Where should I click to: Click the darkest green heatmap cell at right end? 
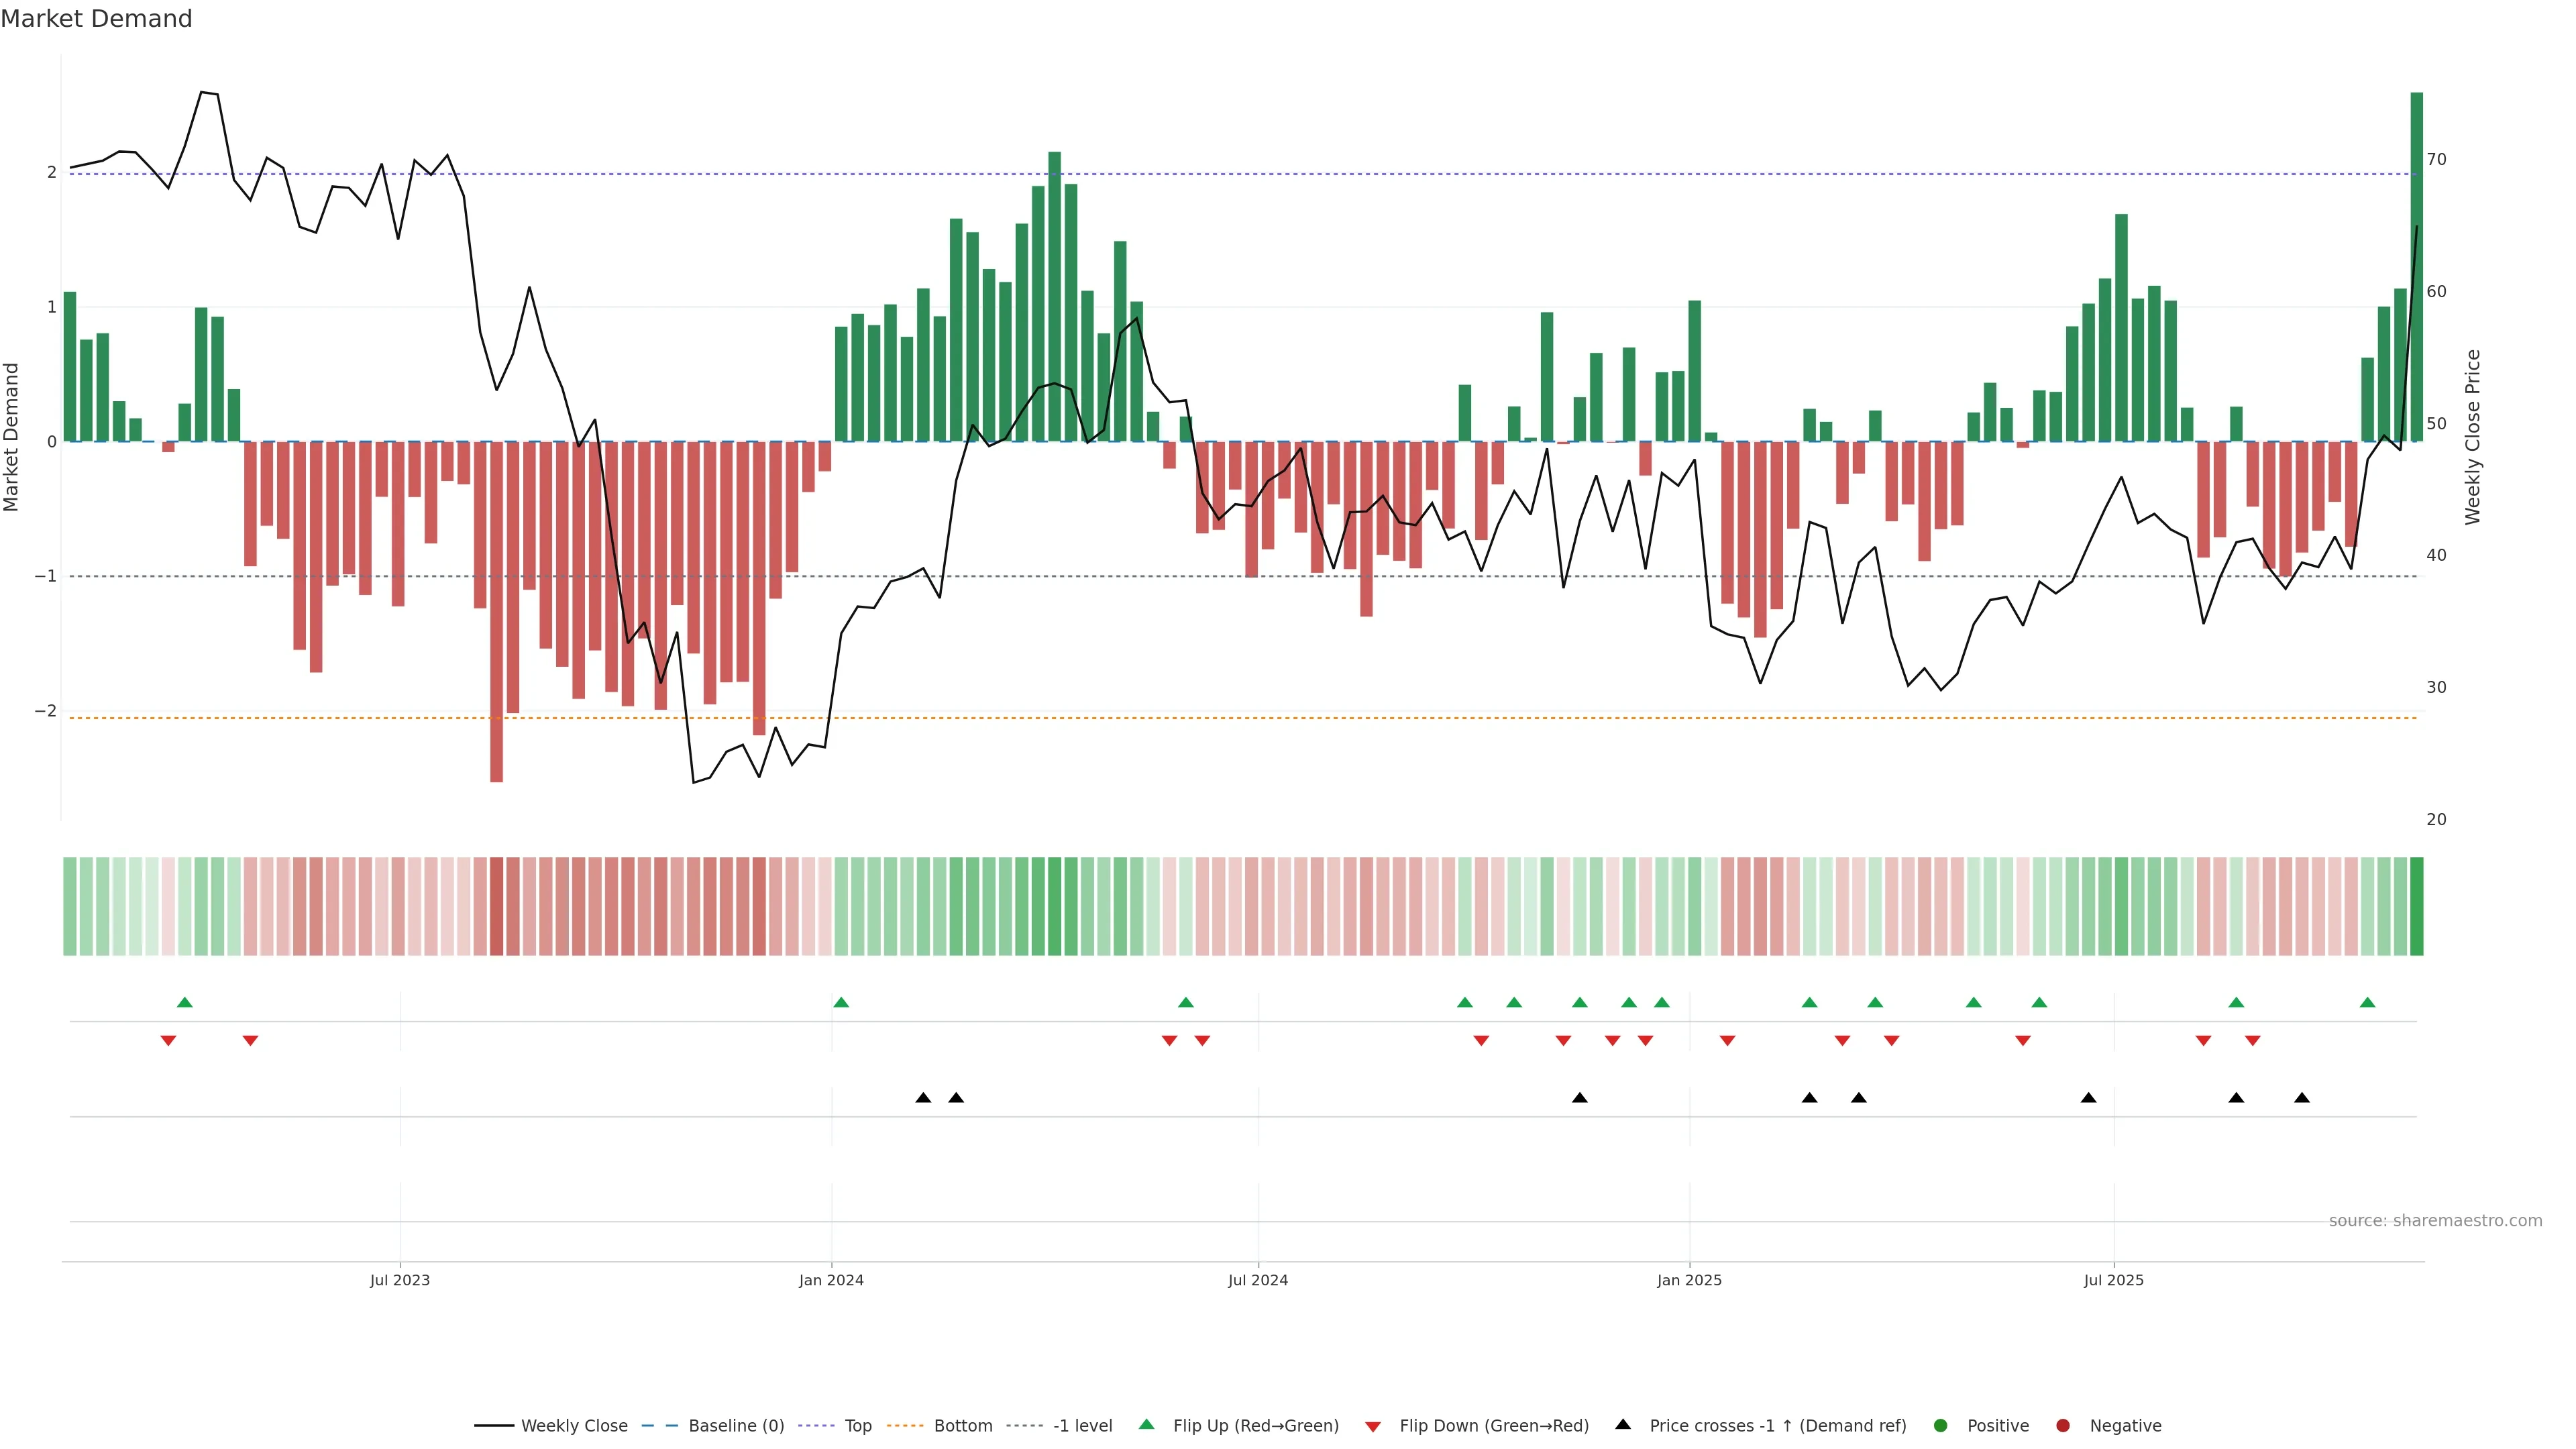[2417, 906]
